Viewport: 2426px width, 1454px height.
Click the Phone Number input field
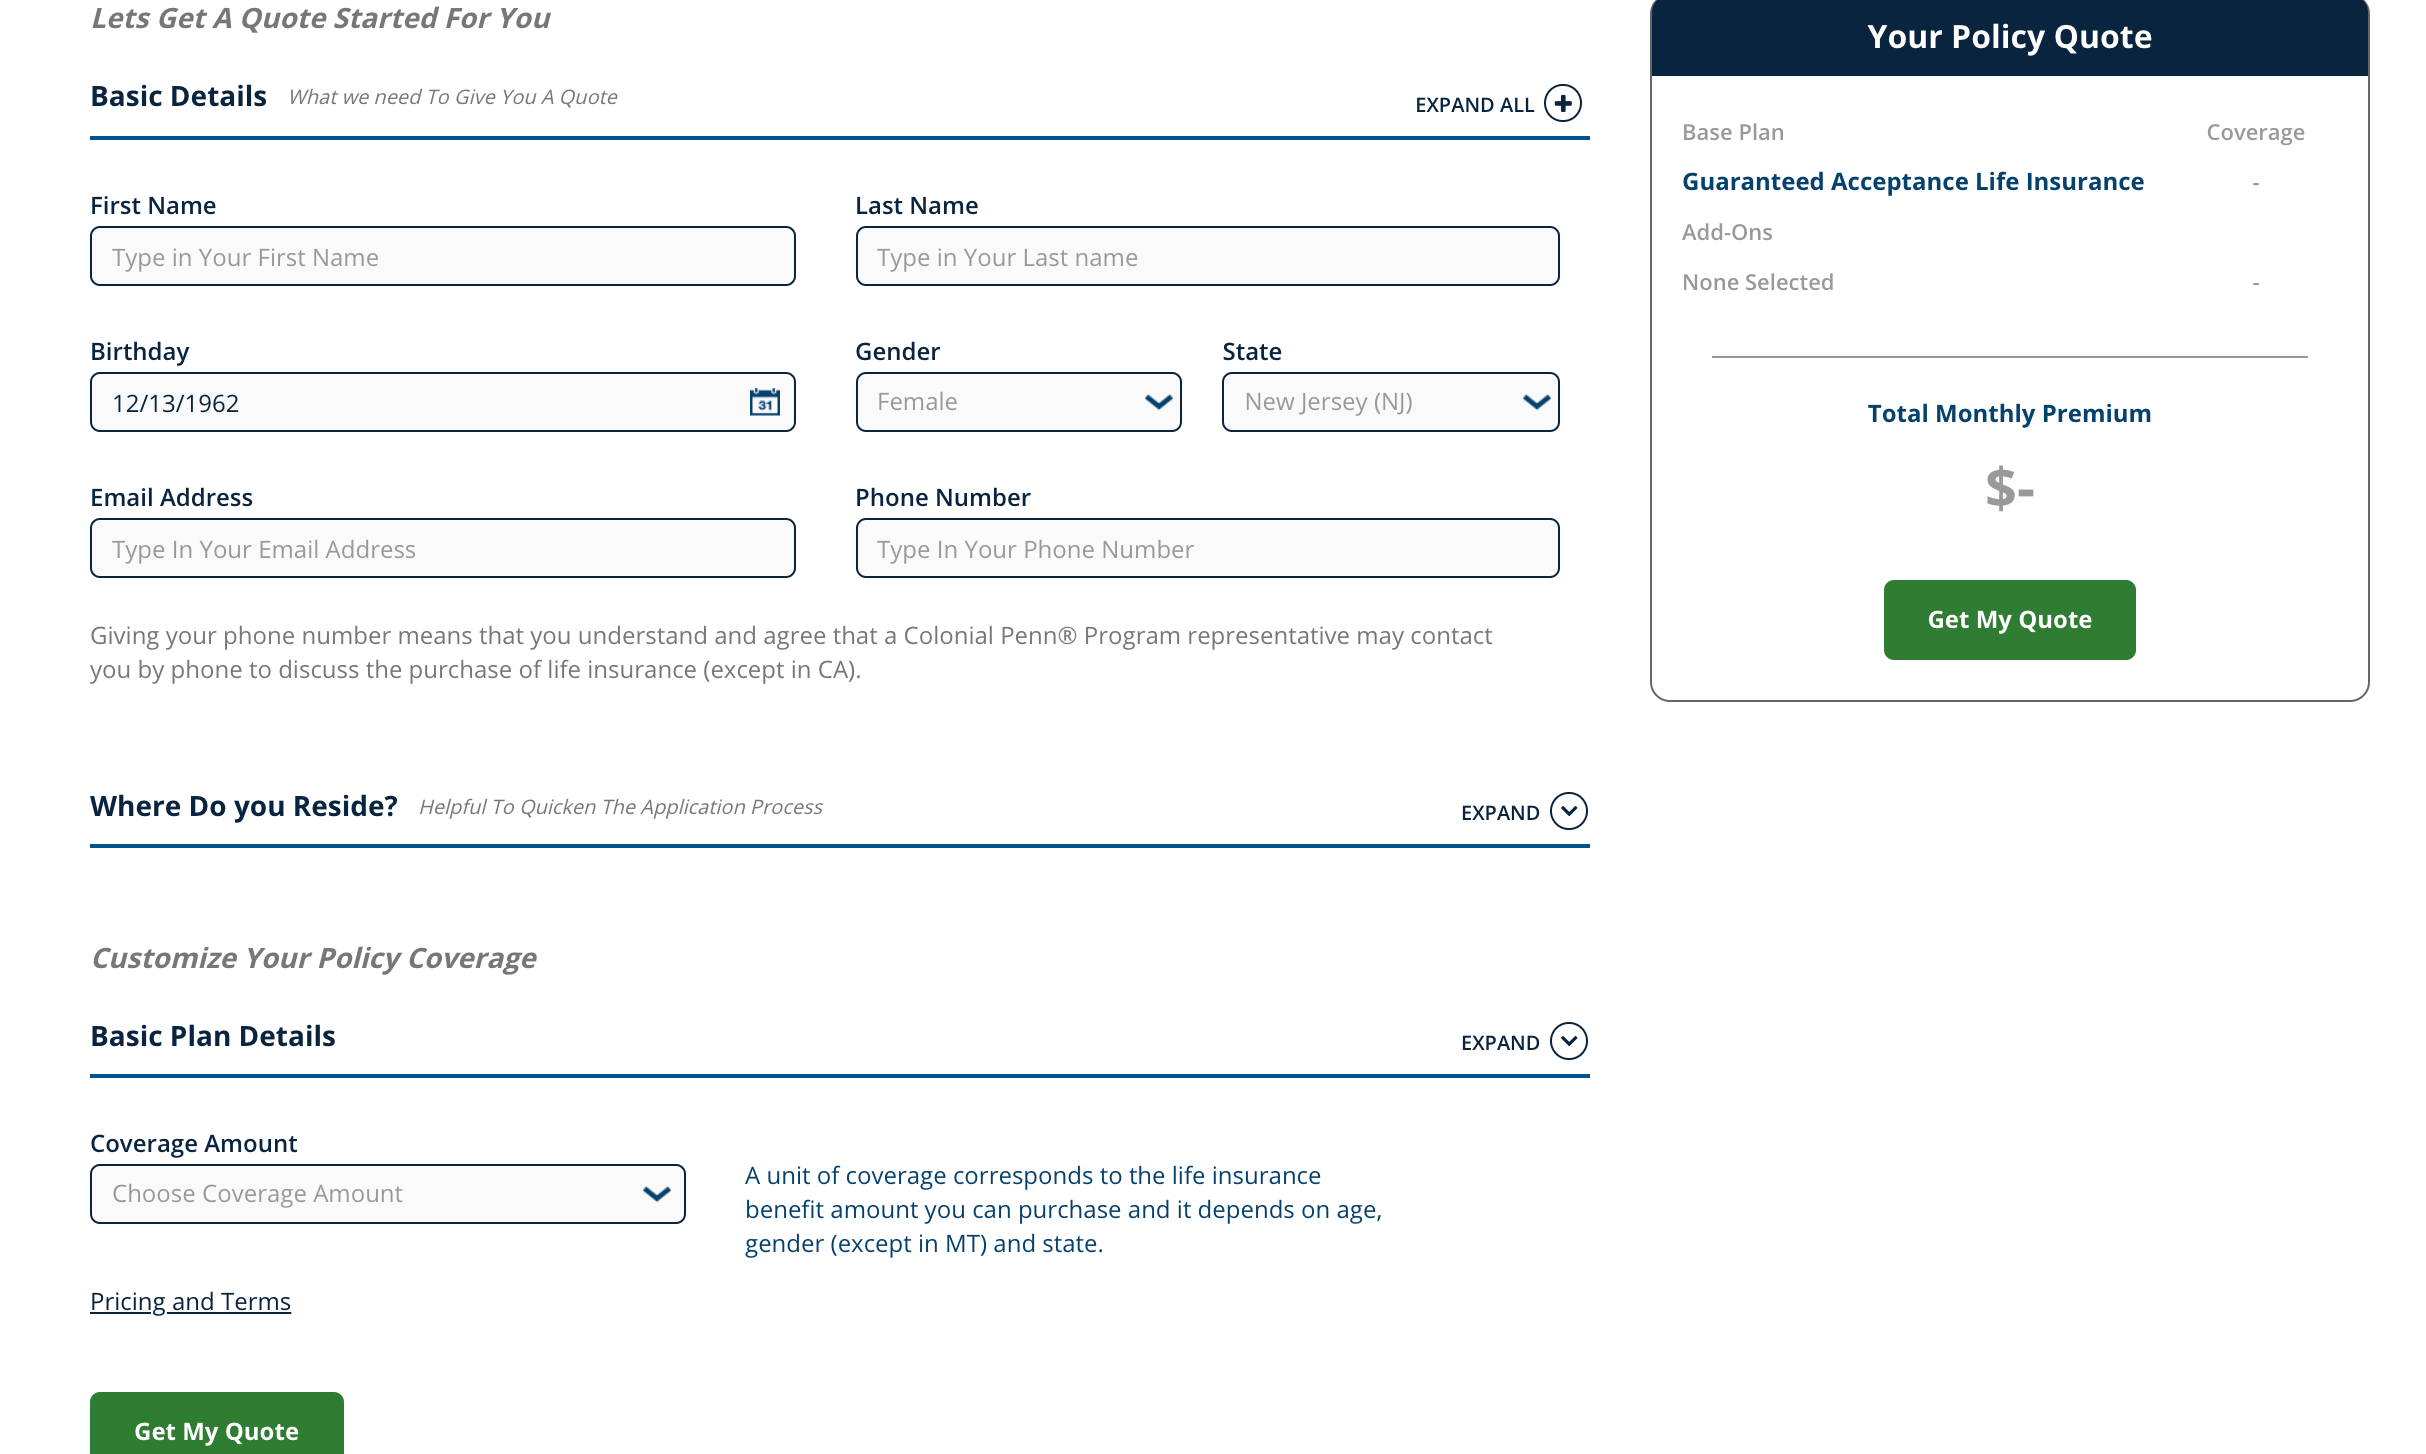click(x=1207, y=548)
